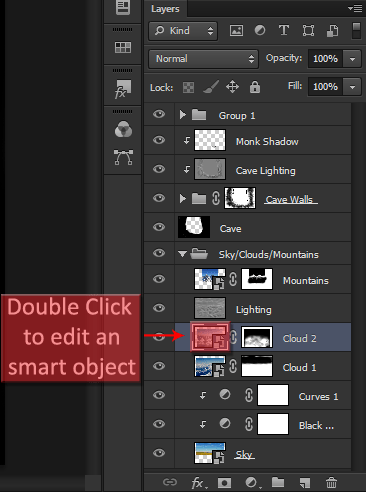Lock image pixels brush icon
Screen dimensions: 366x492
pyautogui.click(x=211, y=87)
